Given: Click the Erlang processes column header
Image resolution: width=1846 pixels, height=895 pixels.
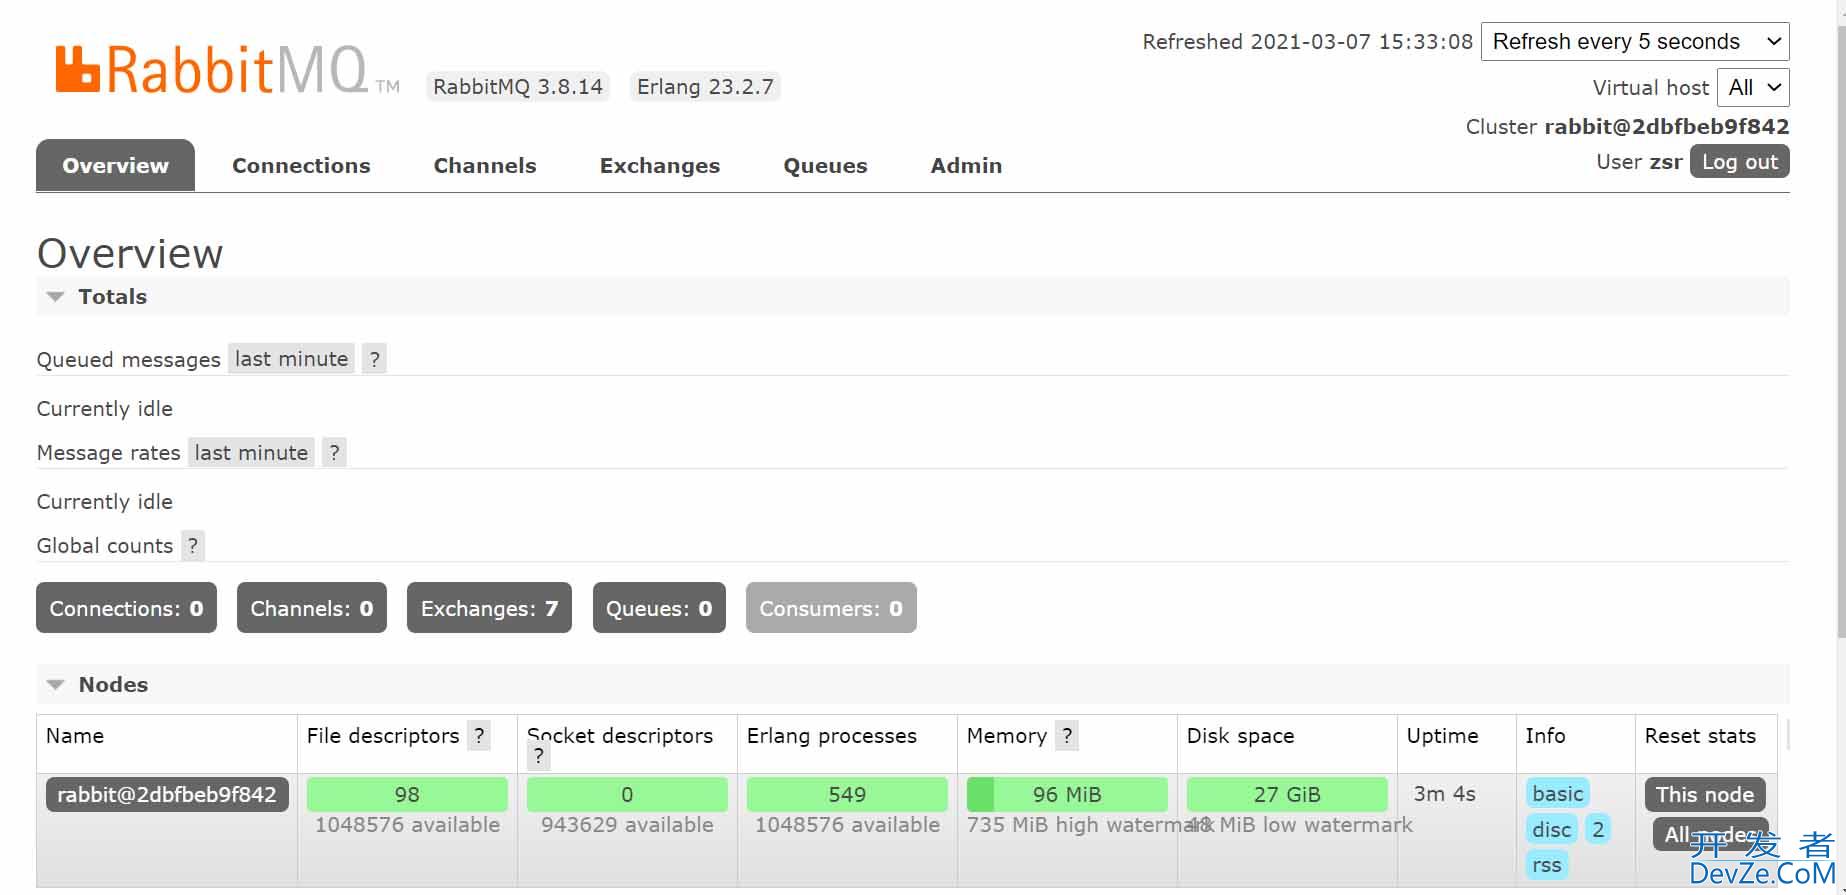Looking at the screenshot, I should (832, 736).
